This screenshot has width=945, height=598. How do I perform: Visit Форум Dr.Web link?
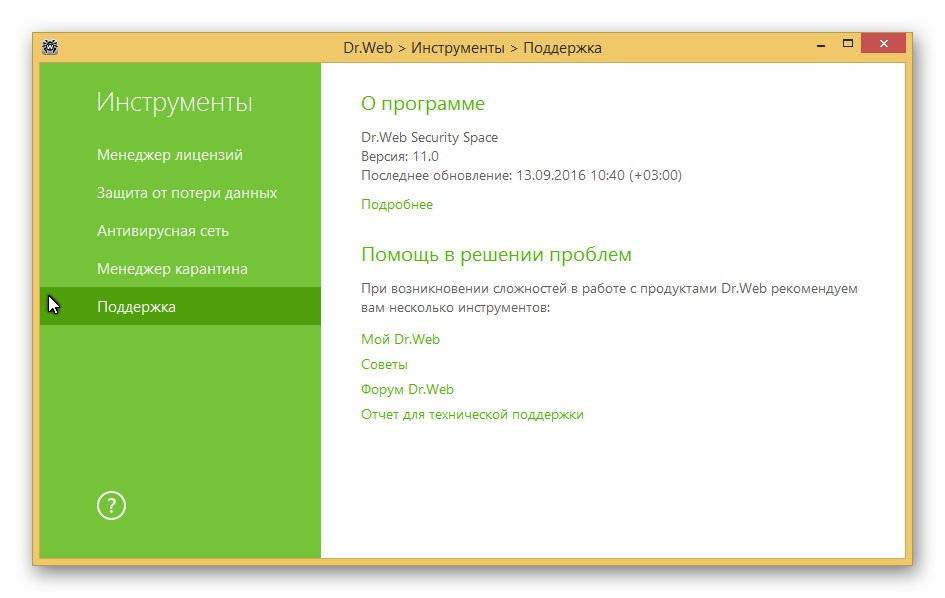click(407, 389)
